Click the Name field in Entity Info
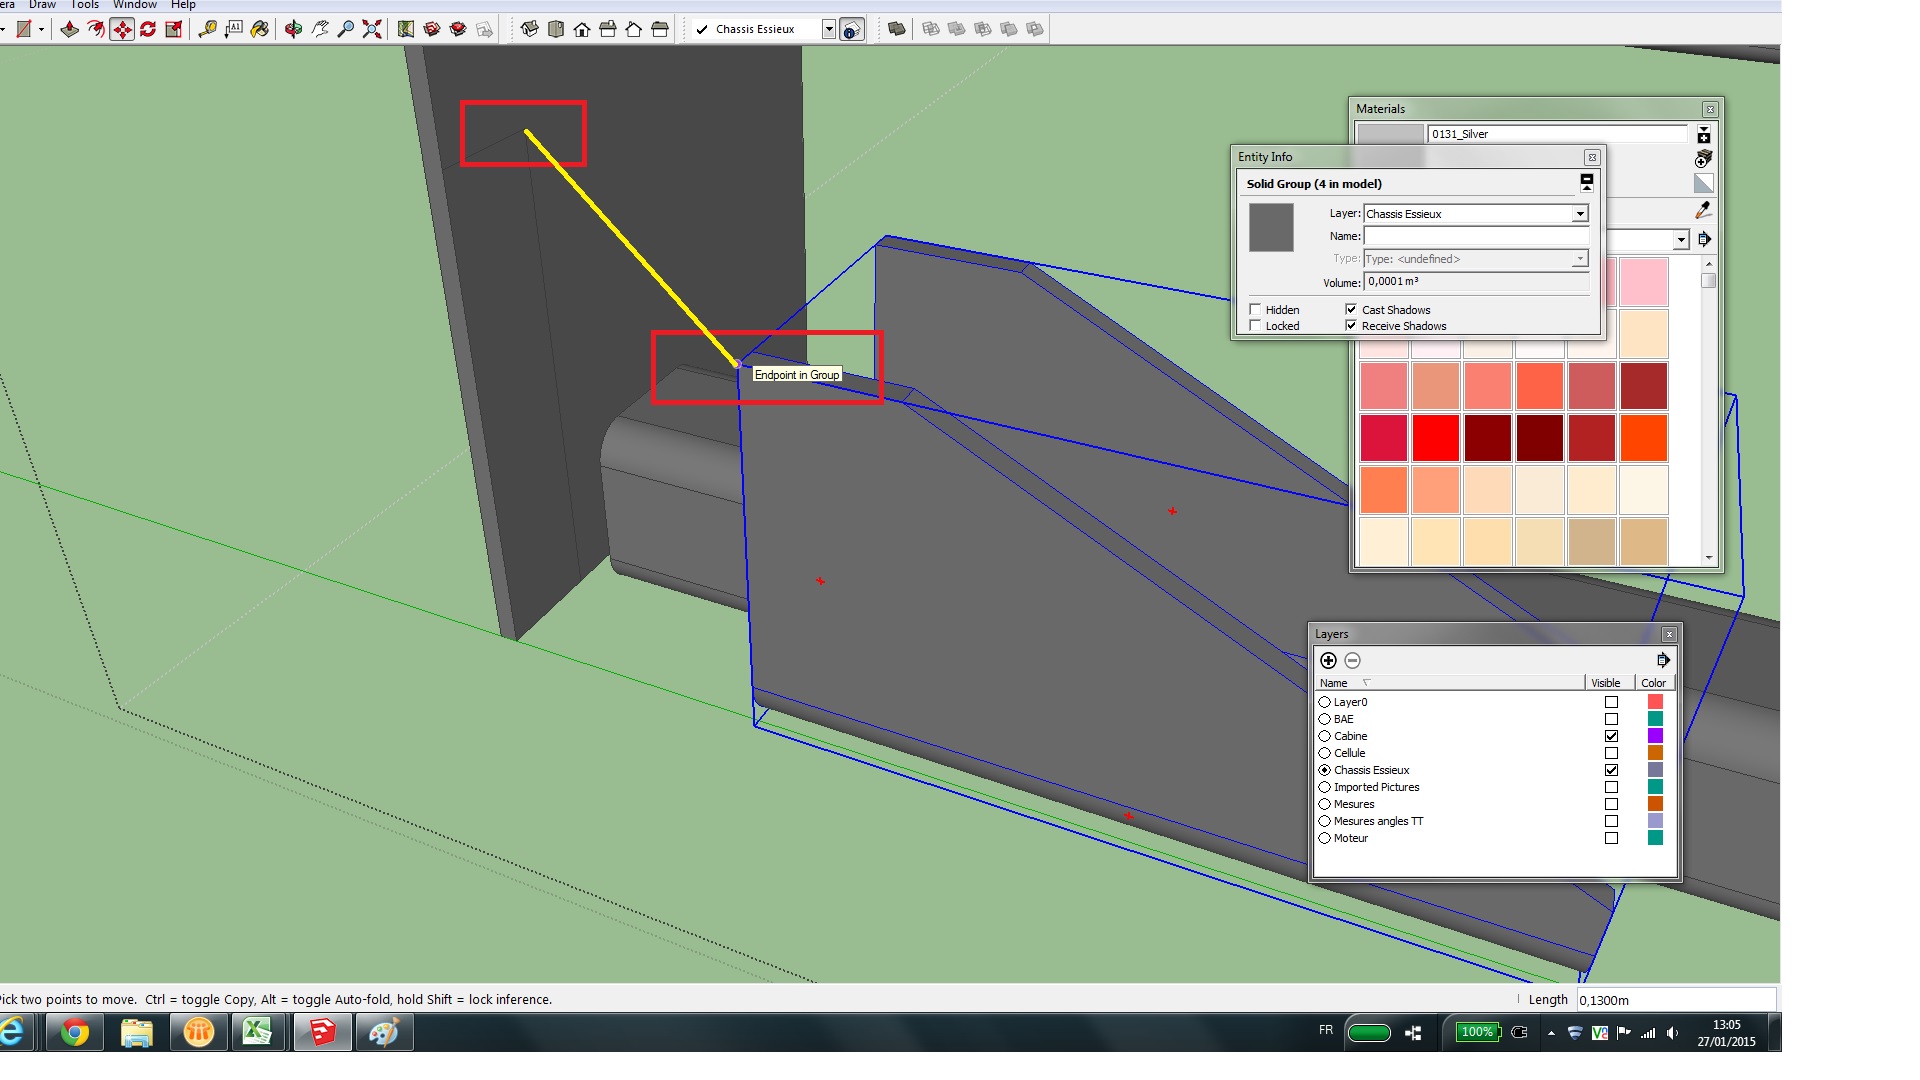The image size is (1920, 1080). tap(1476, 236)
